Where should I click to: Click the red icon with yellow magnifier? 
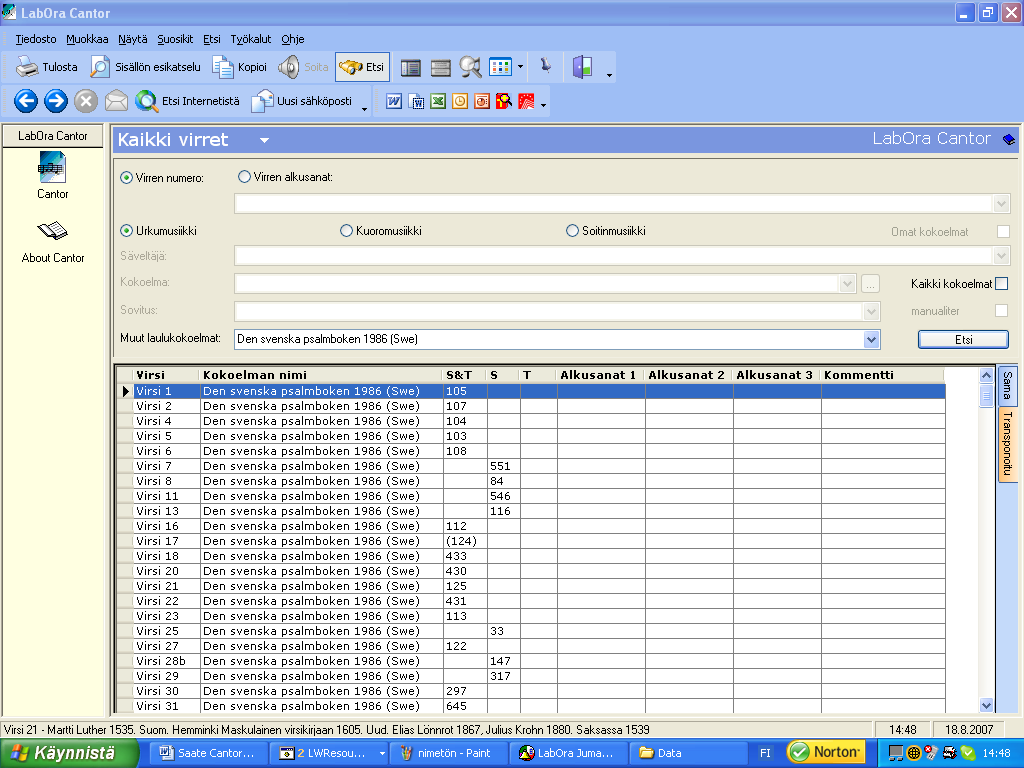504,101
